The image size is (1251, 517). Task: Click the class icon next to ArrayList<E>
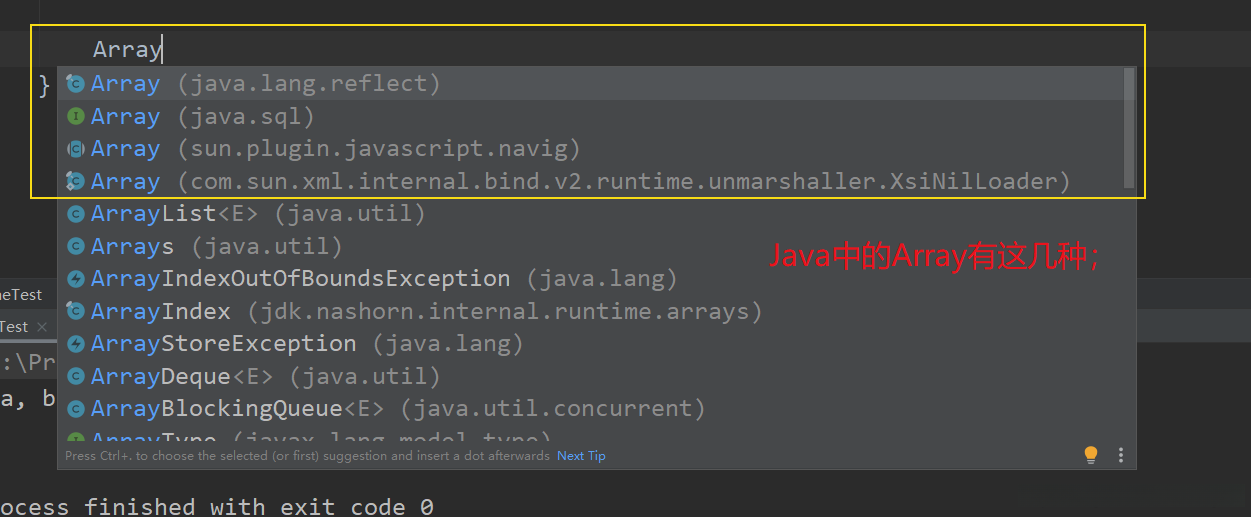(75, 214)
